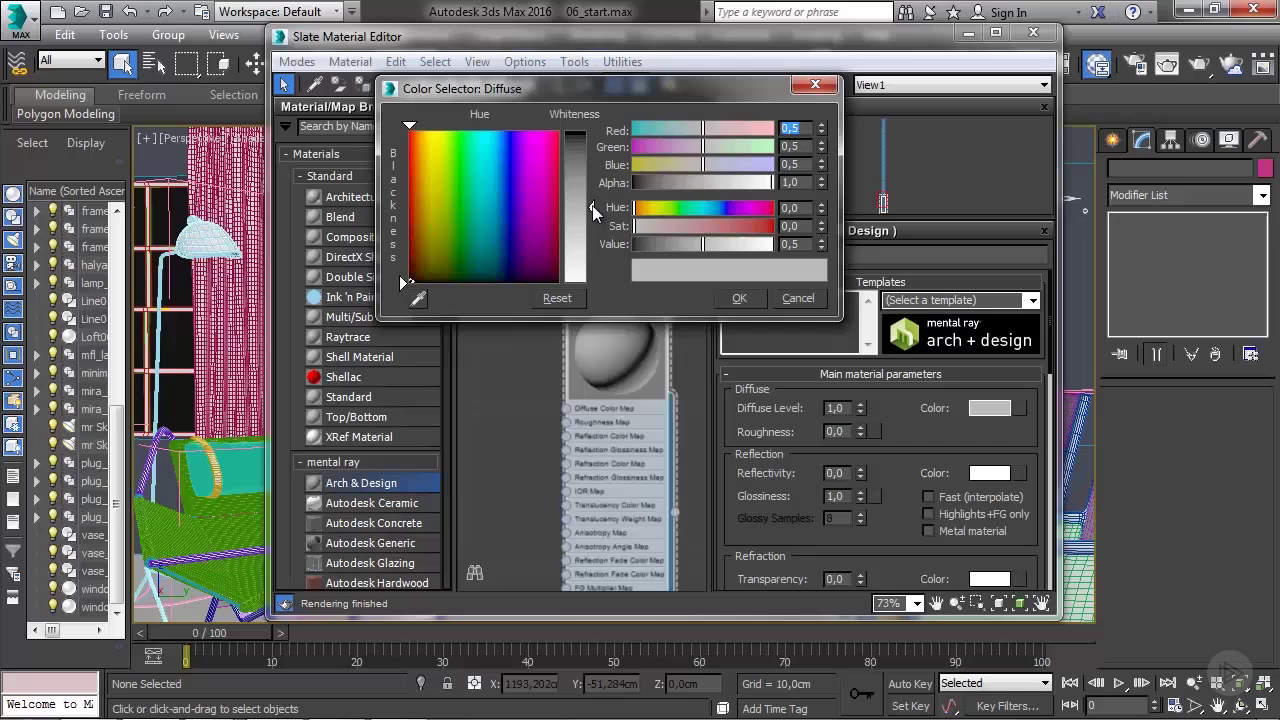
Task: Click the Undo arrow icon
Action: pos(130,12)
